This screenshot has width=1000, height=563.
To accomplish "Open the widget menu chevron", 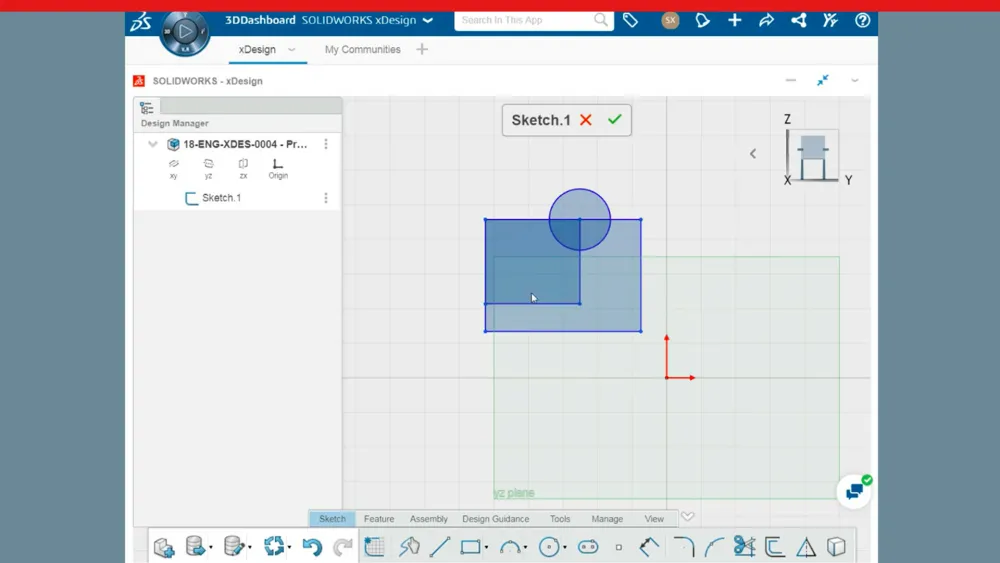I will (855, 81).
